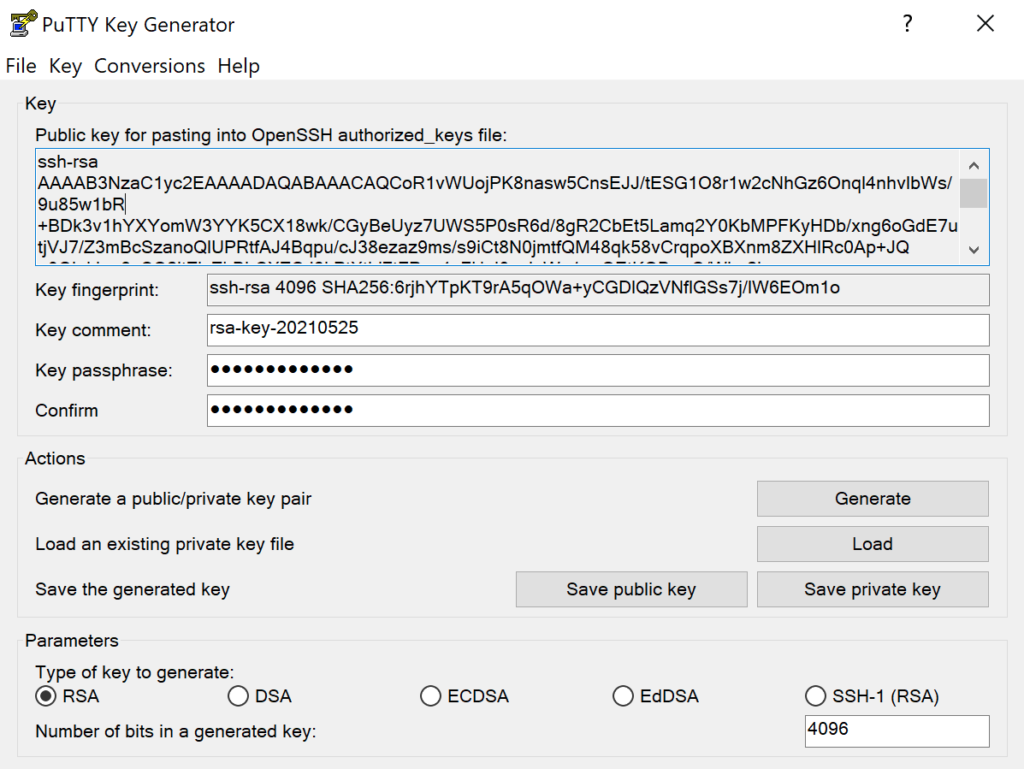Viewport: 1024px width, 769px height.
Task: Click the Key comment field
Action: click(597, 330)
